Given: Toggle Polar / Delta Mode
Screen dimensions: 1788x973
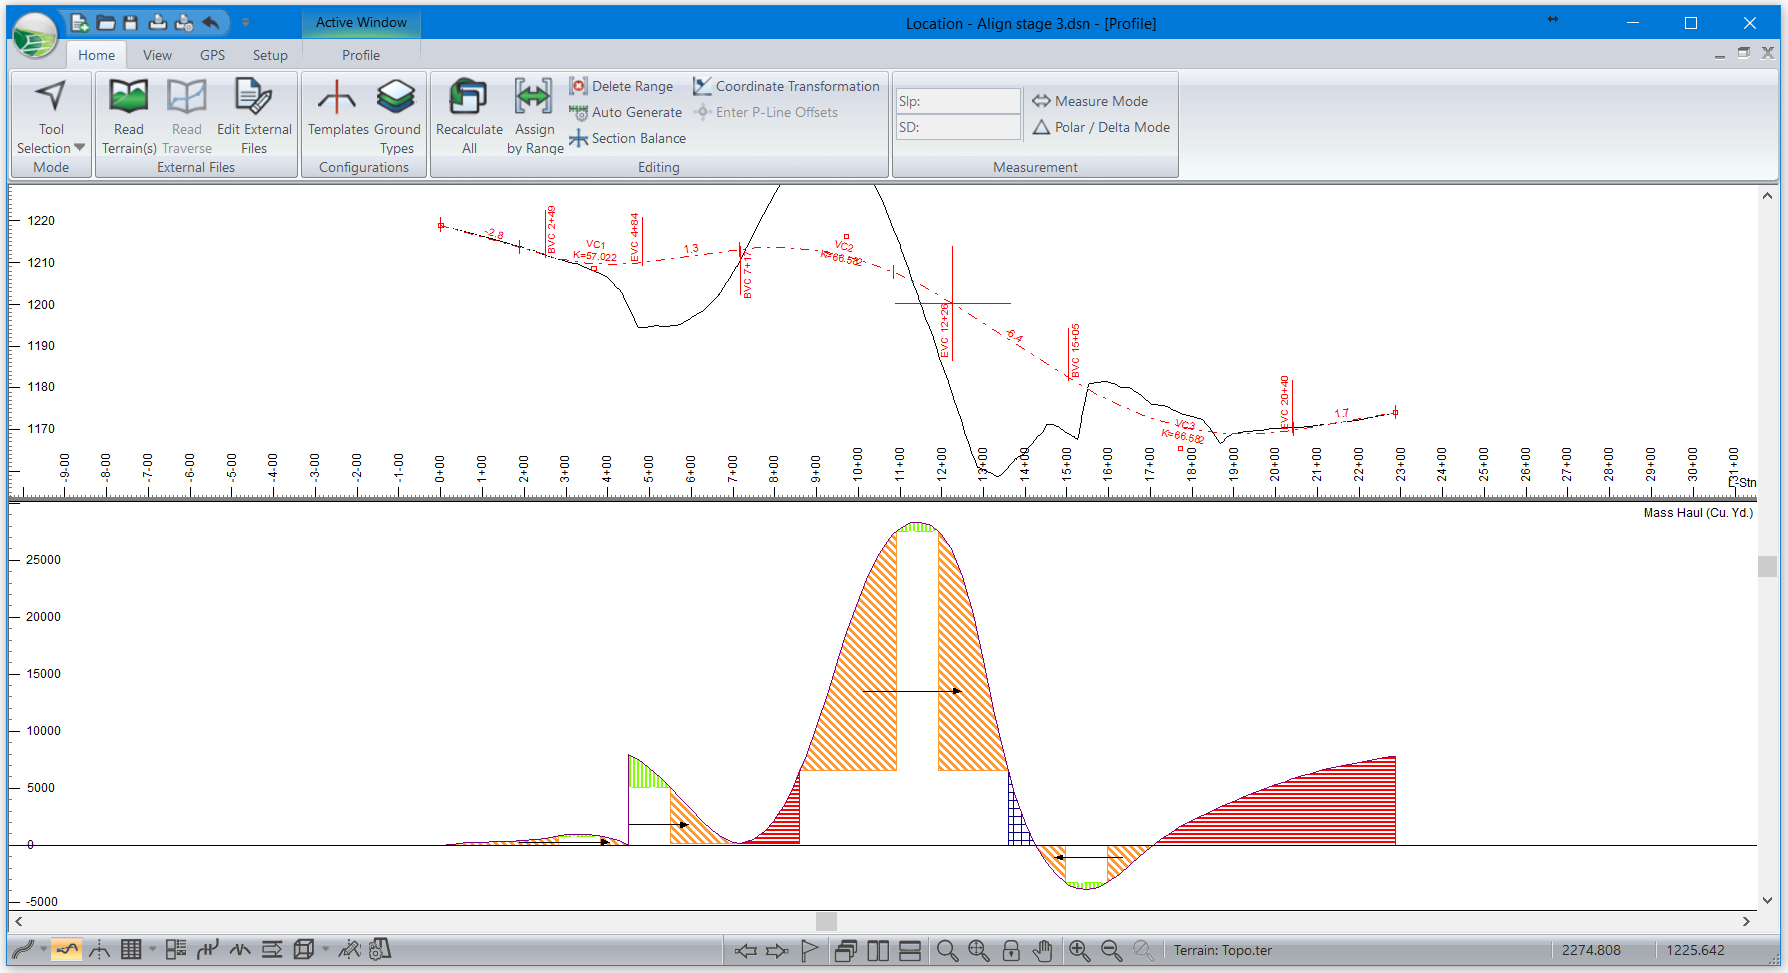Looking at the screenshot, I should click(x=1101, y=127).
